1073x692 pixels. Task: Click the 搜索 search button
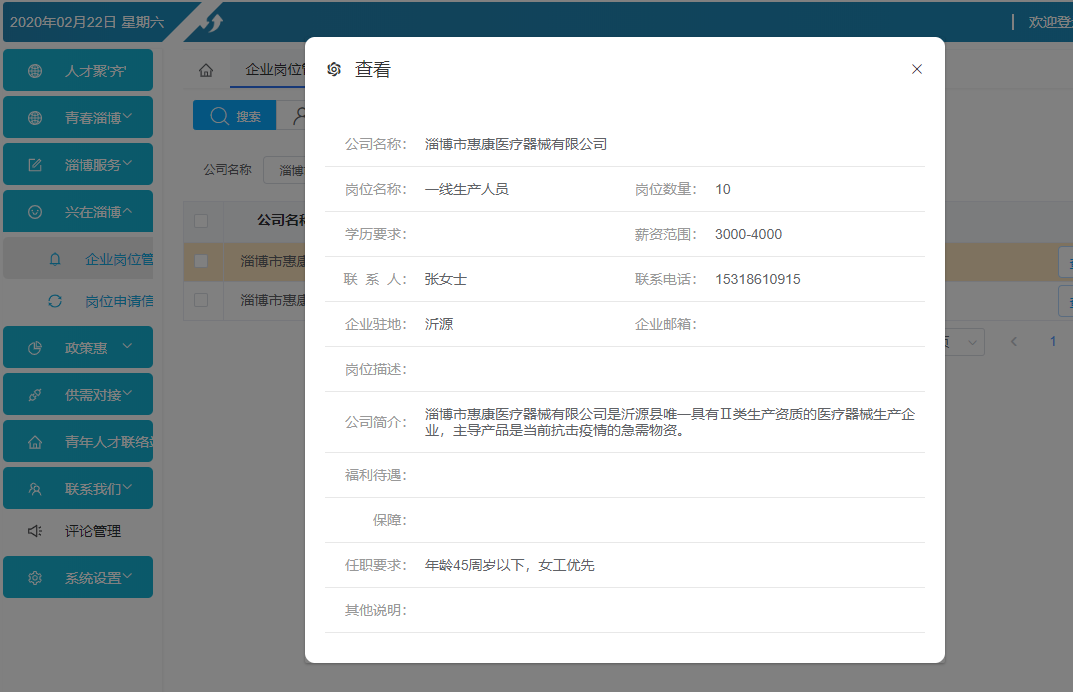tap(234, 116)
